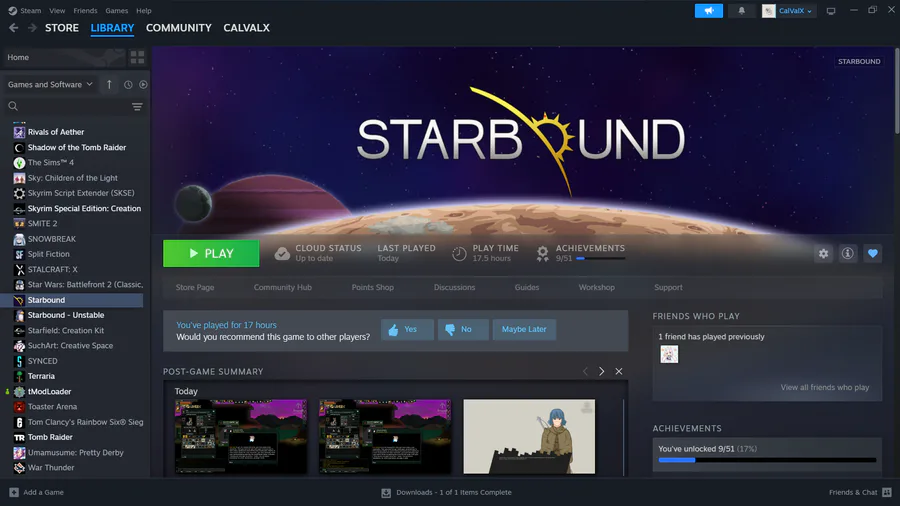Switch library to grid collections view

pos(137,57)
